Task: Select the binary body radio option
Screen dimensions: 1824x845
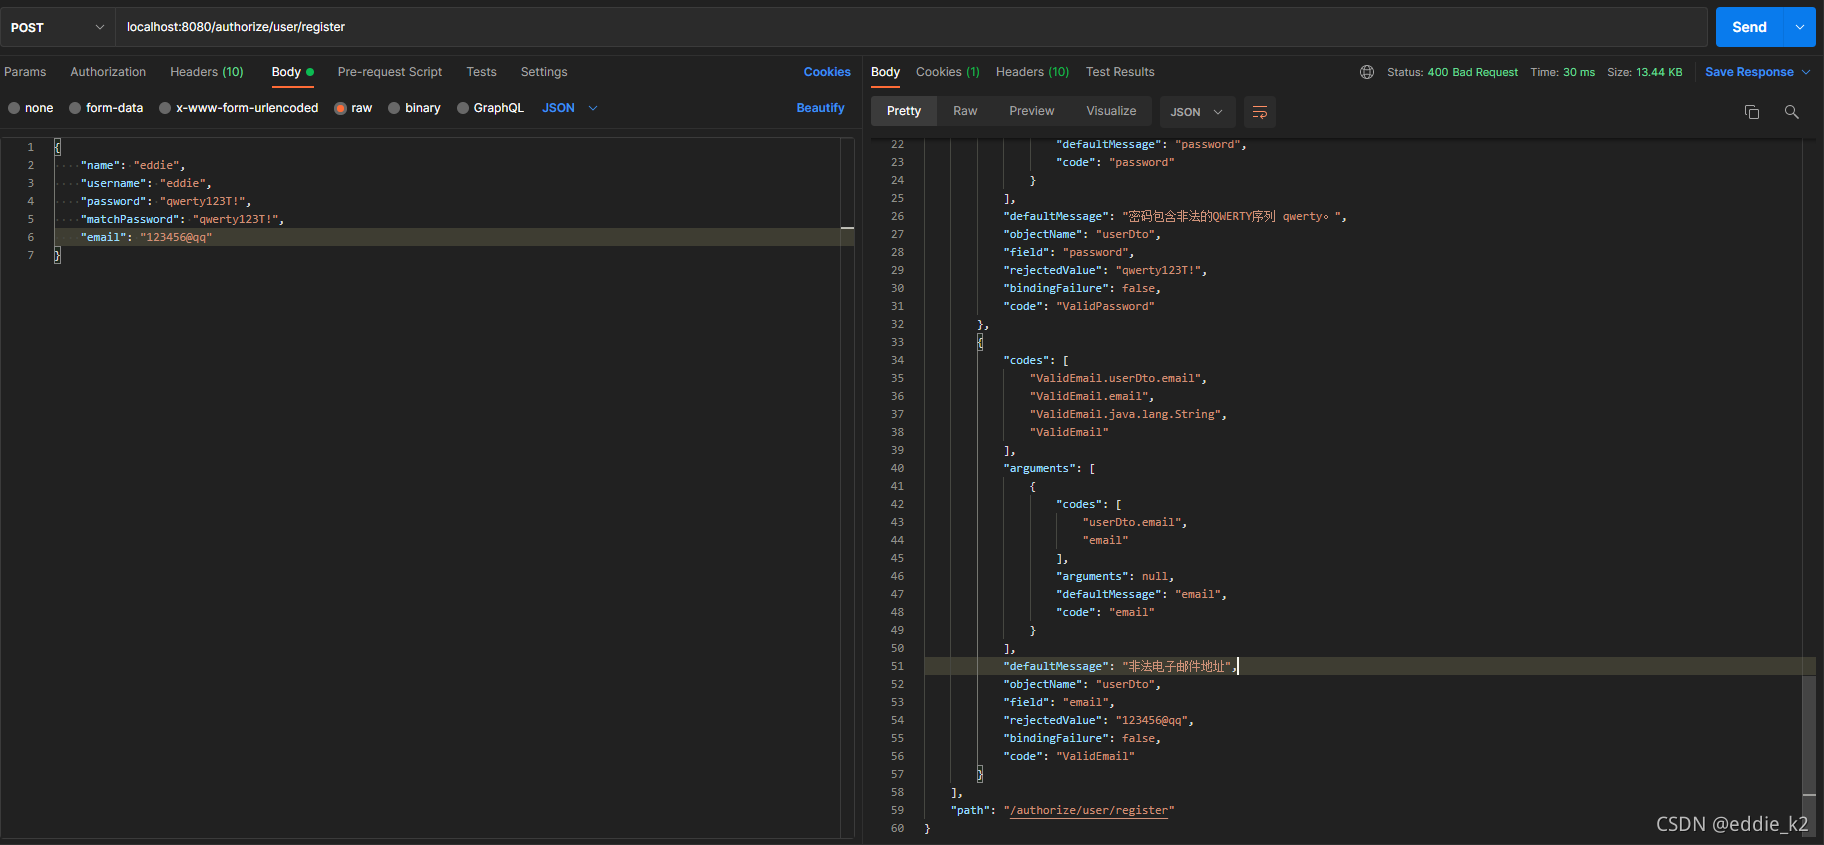Action: click(394, 108)
